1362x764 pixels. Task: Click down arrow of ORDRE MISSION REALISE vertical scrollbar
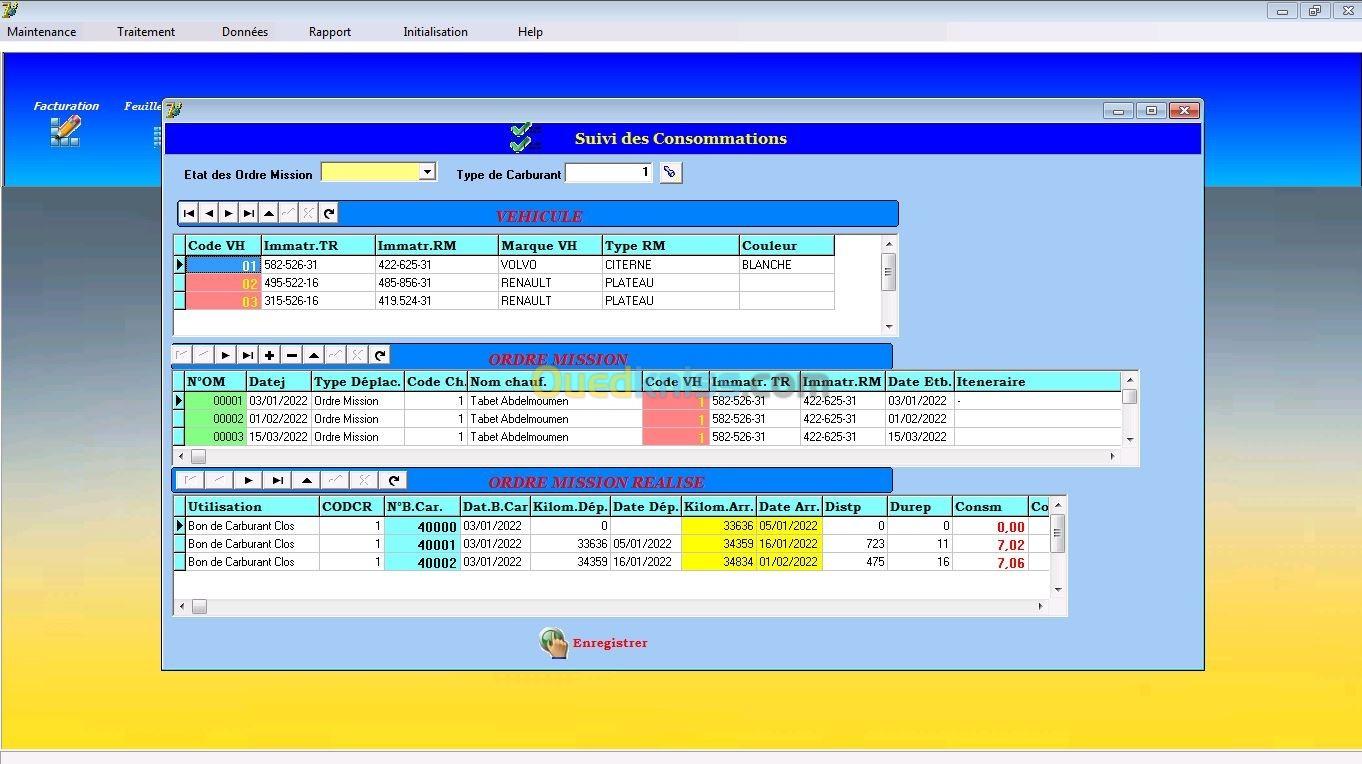[x=1059, y=589]
